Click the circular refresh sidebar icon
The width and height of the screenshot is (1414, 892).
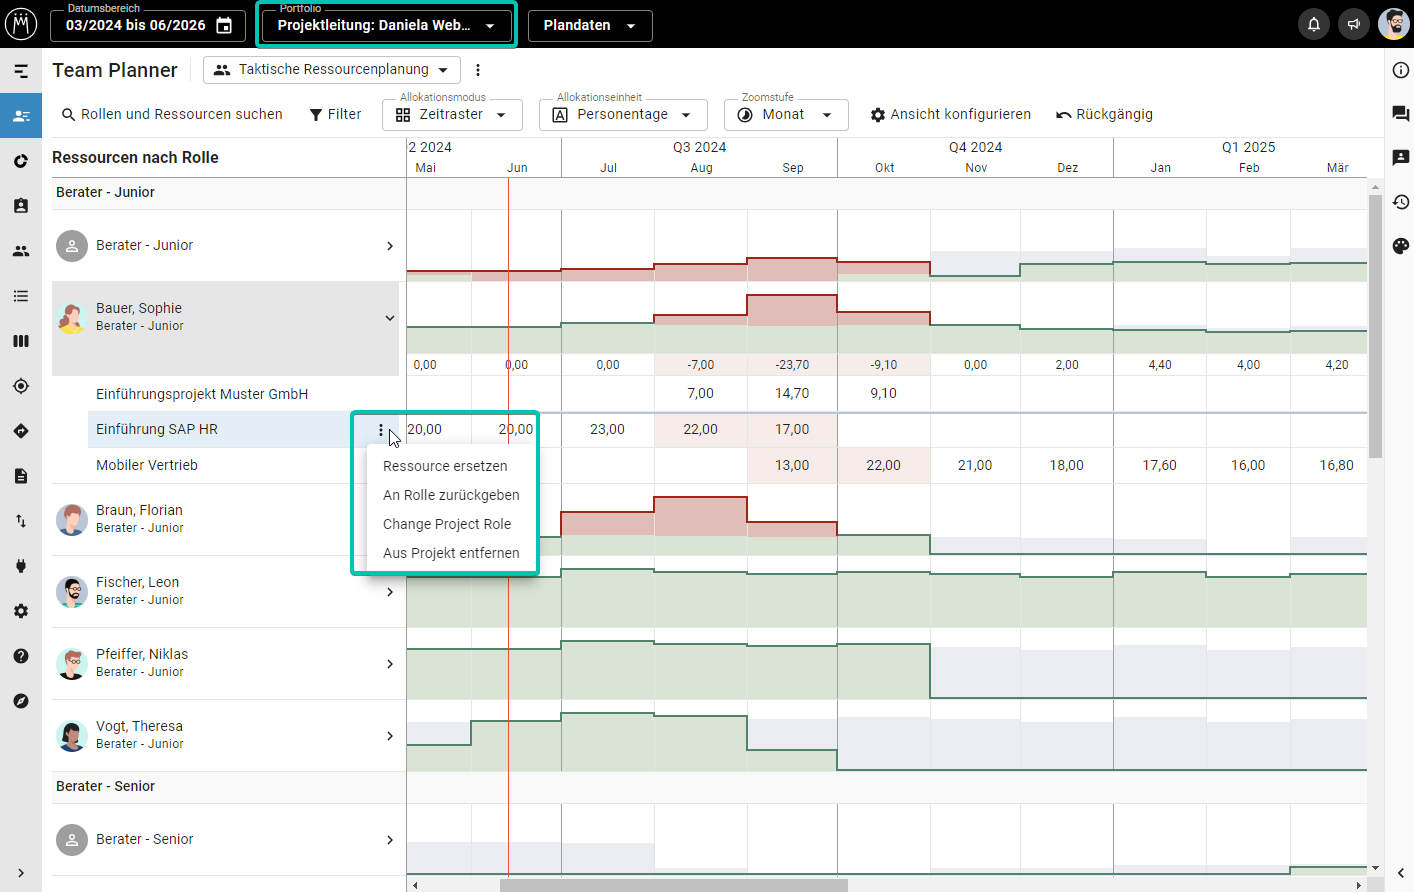pyautogui.click(x=21, y=161)
